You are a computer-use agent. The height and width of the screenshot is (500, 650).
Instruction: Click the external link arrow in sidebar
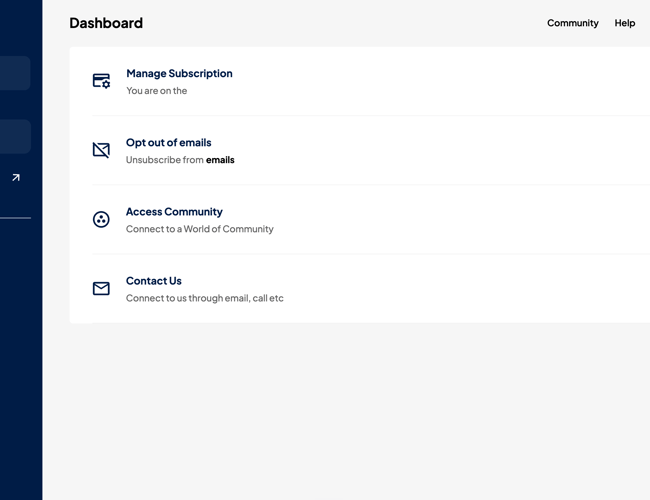click(x=16, y=177)
